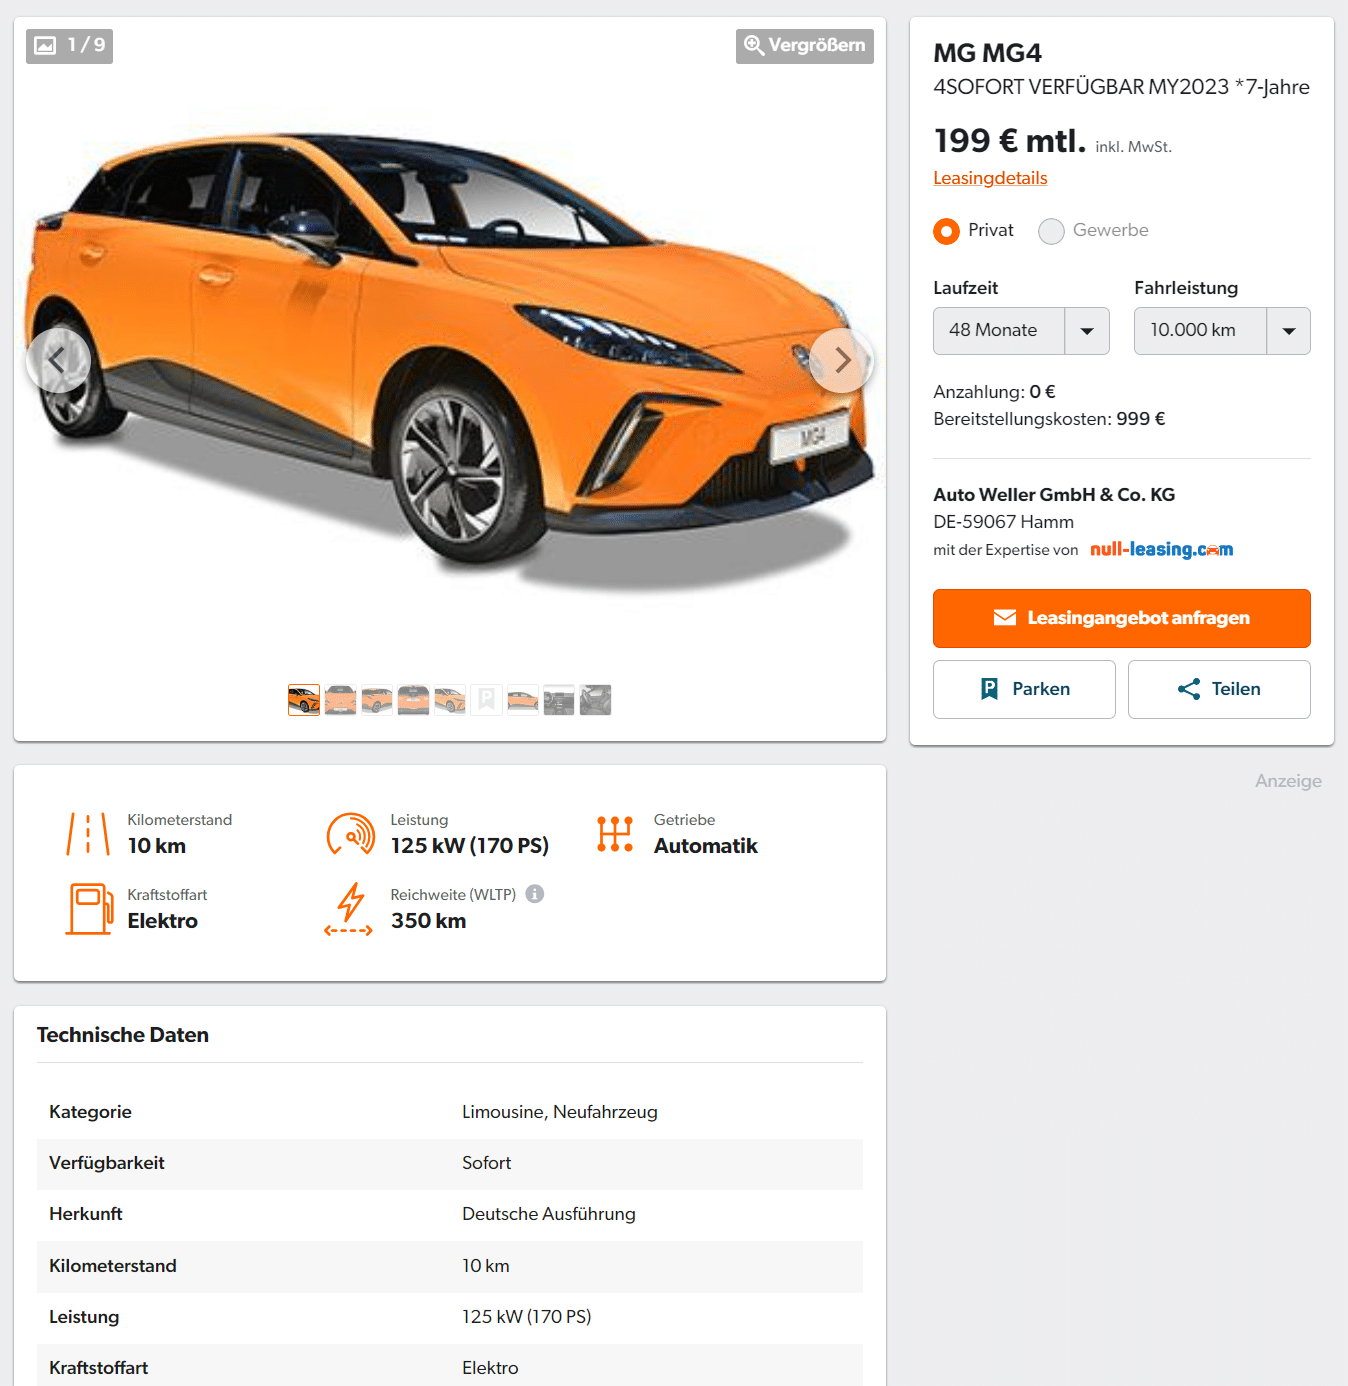1348x1386 pixels.
Task: Click the 'Automatik' transmission value
Action: click(x=706, y=846)
